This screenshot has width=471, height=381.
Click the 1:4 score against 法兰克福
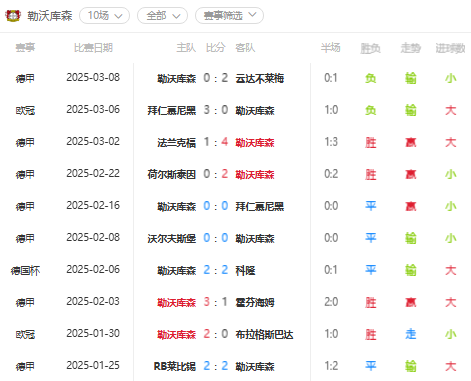coord(216,142)
